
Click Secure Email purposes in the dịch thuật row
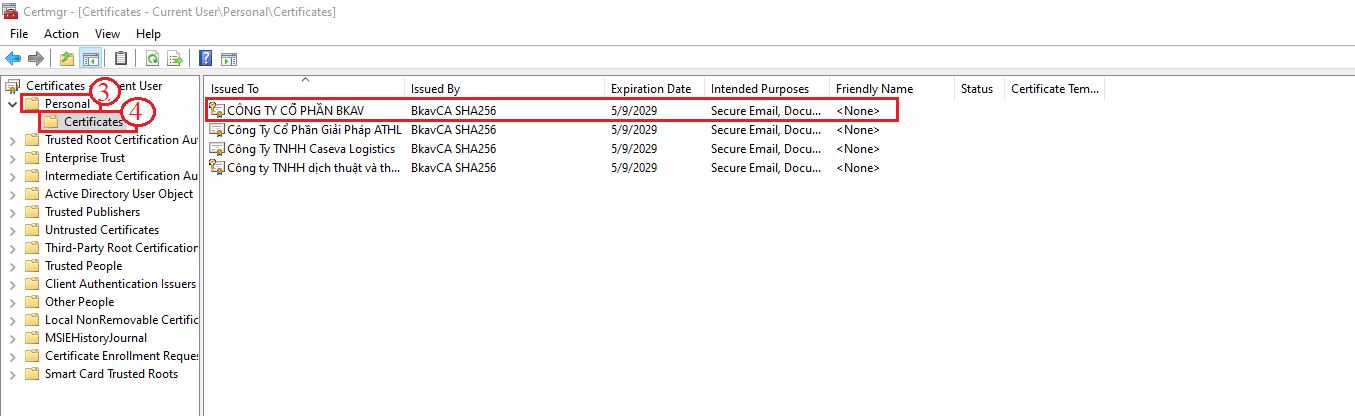(767, 168)
